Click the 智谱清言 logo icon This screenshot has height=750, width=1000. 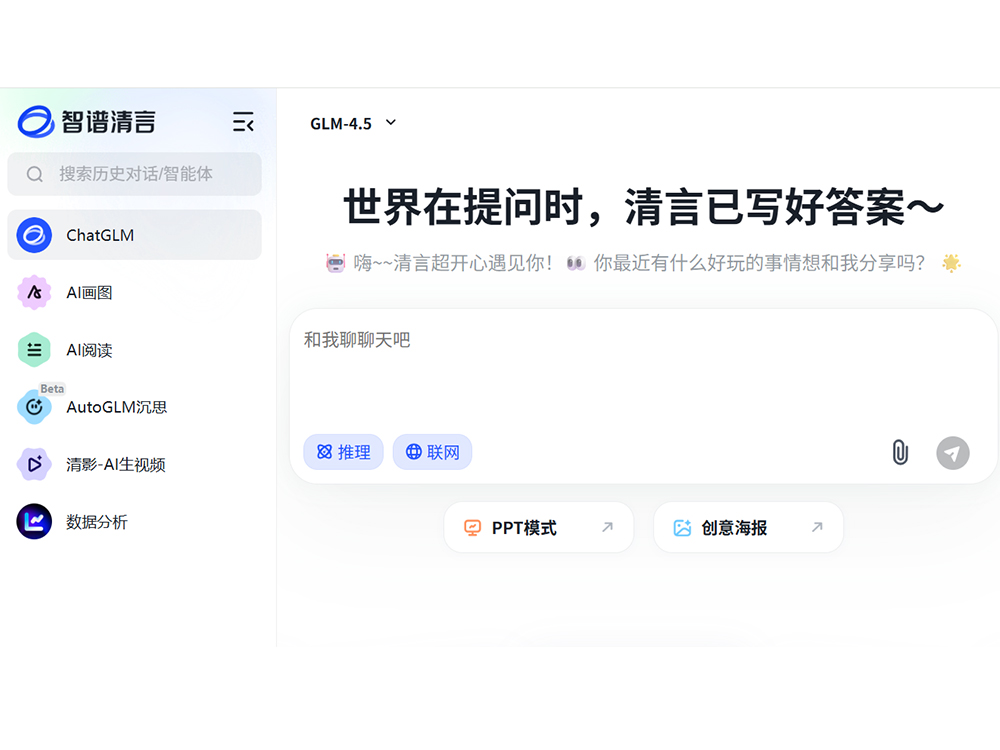pyautogui.click(x=36, y=121)
